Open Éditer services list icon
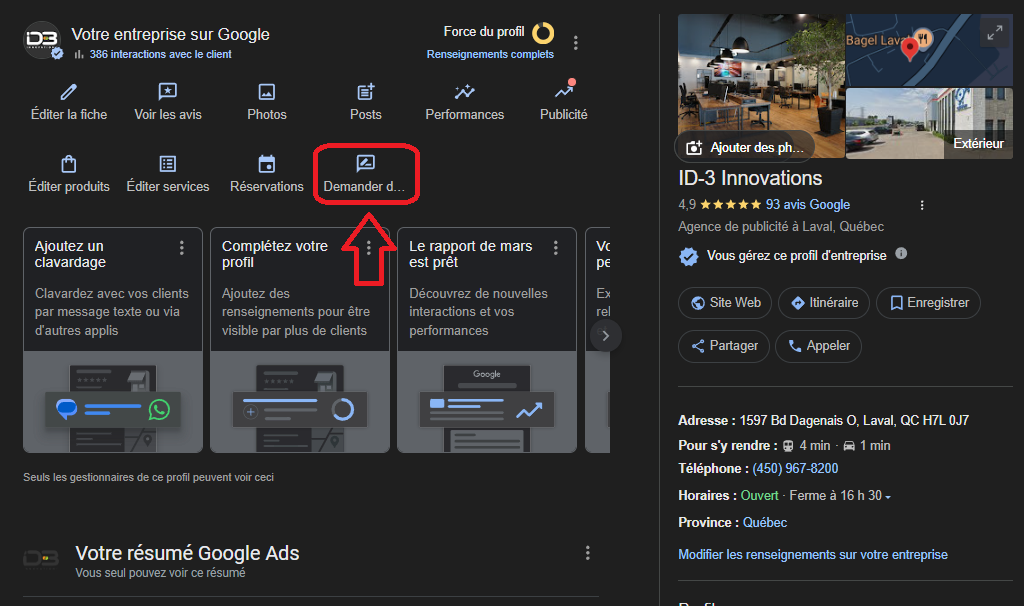 168,165
